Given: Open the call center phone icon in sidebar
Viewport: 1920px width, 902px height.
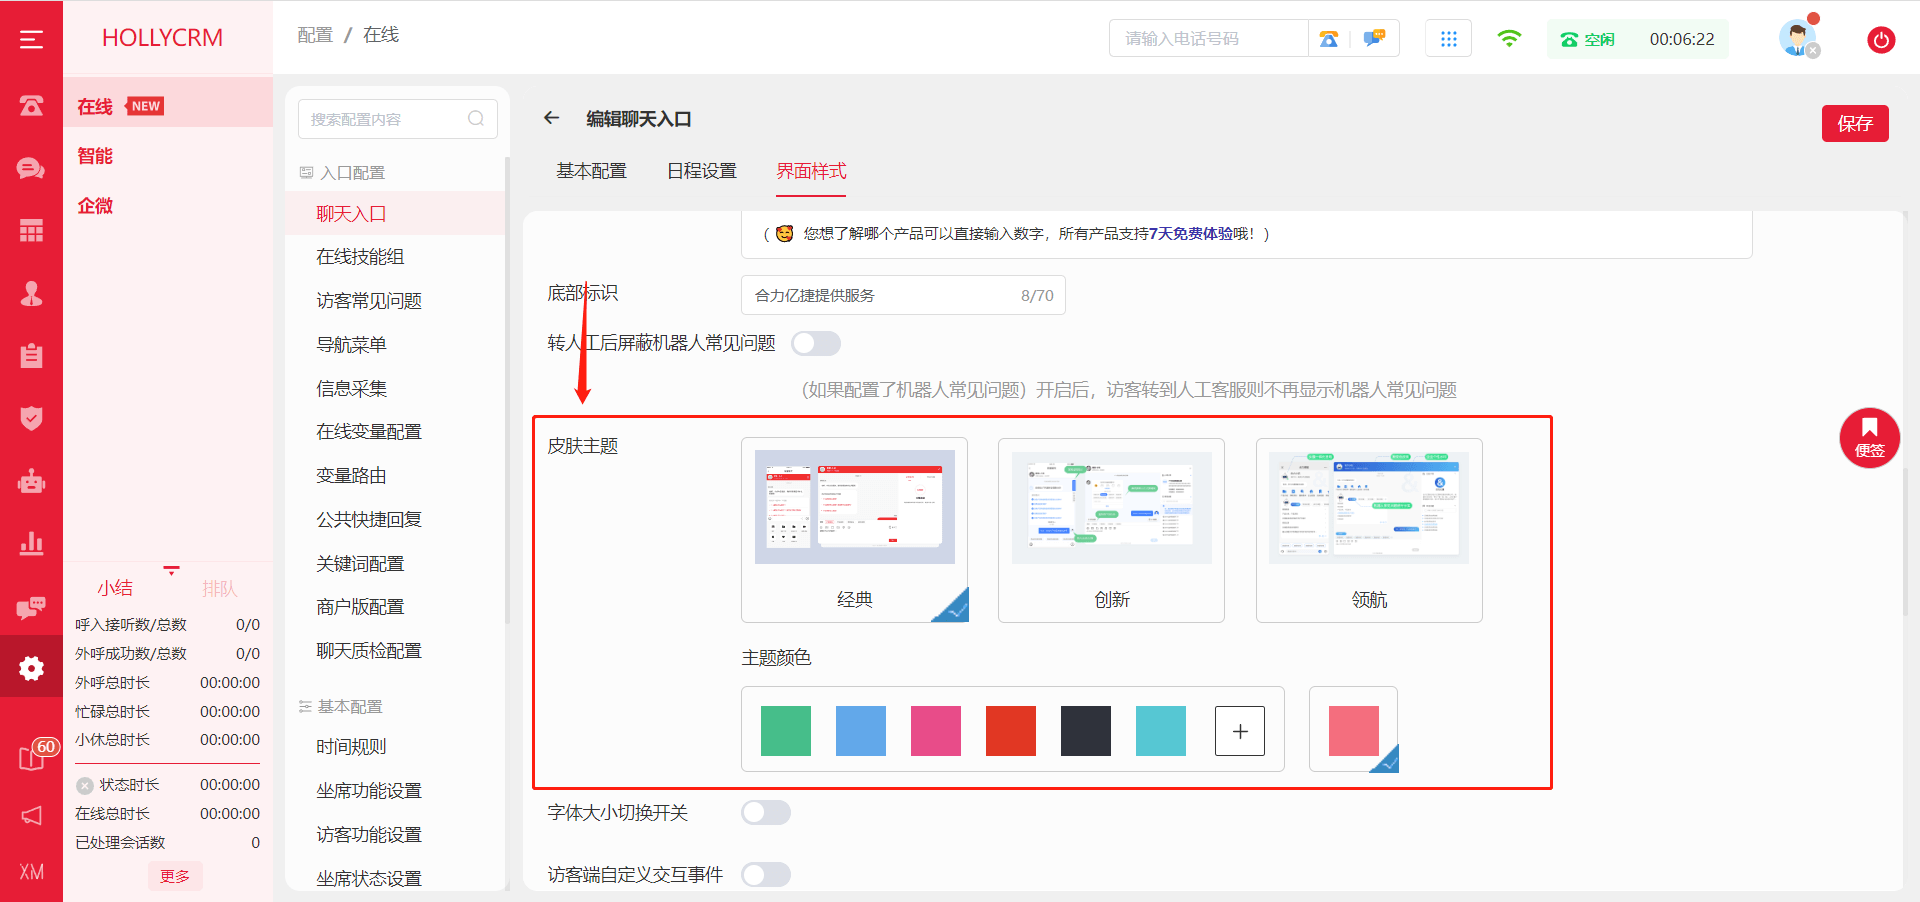Looking at the screenshot, I should coord(31,105).
